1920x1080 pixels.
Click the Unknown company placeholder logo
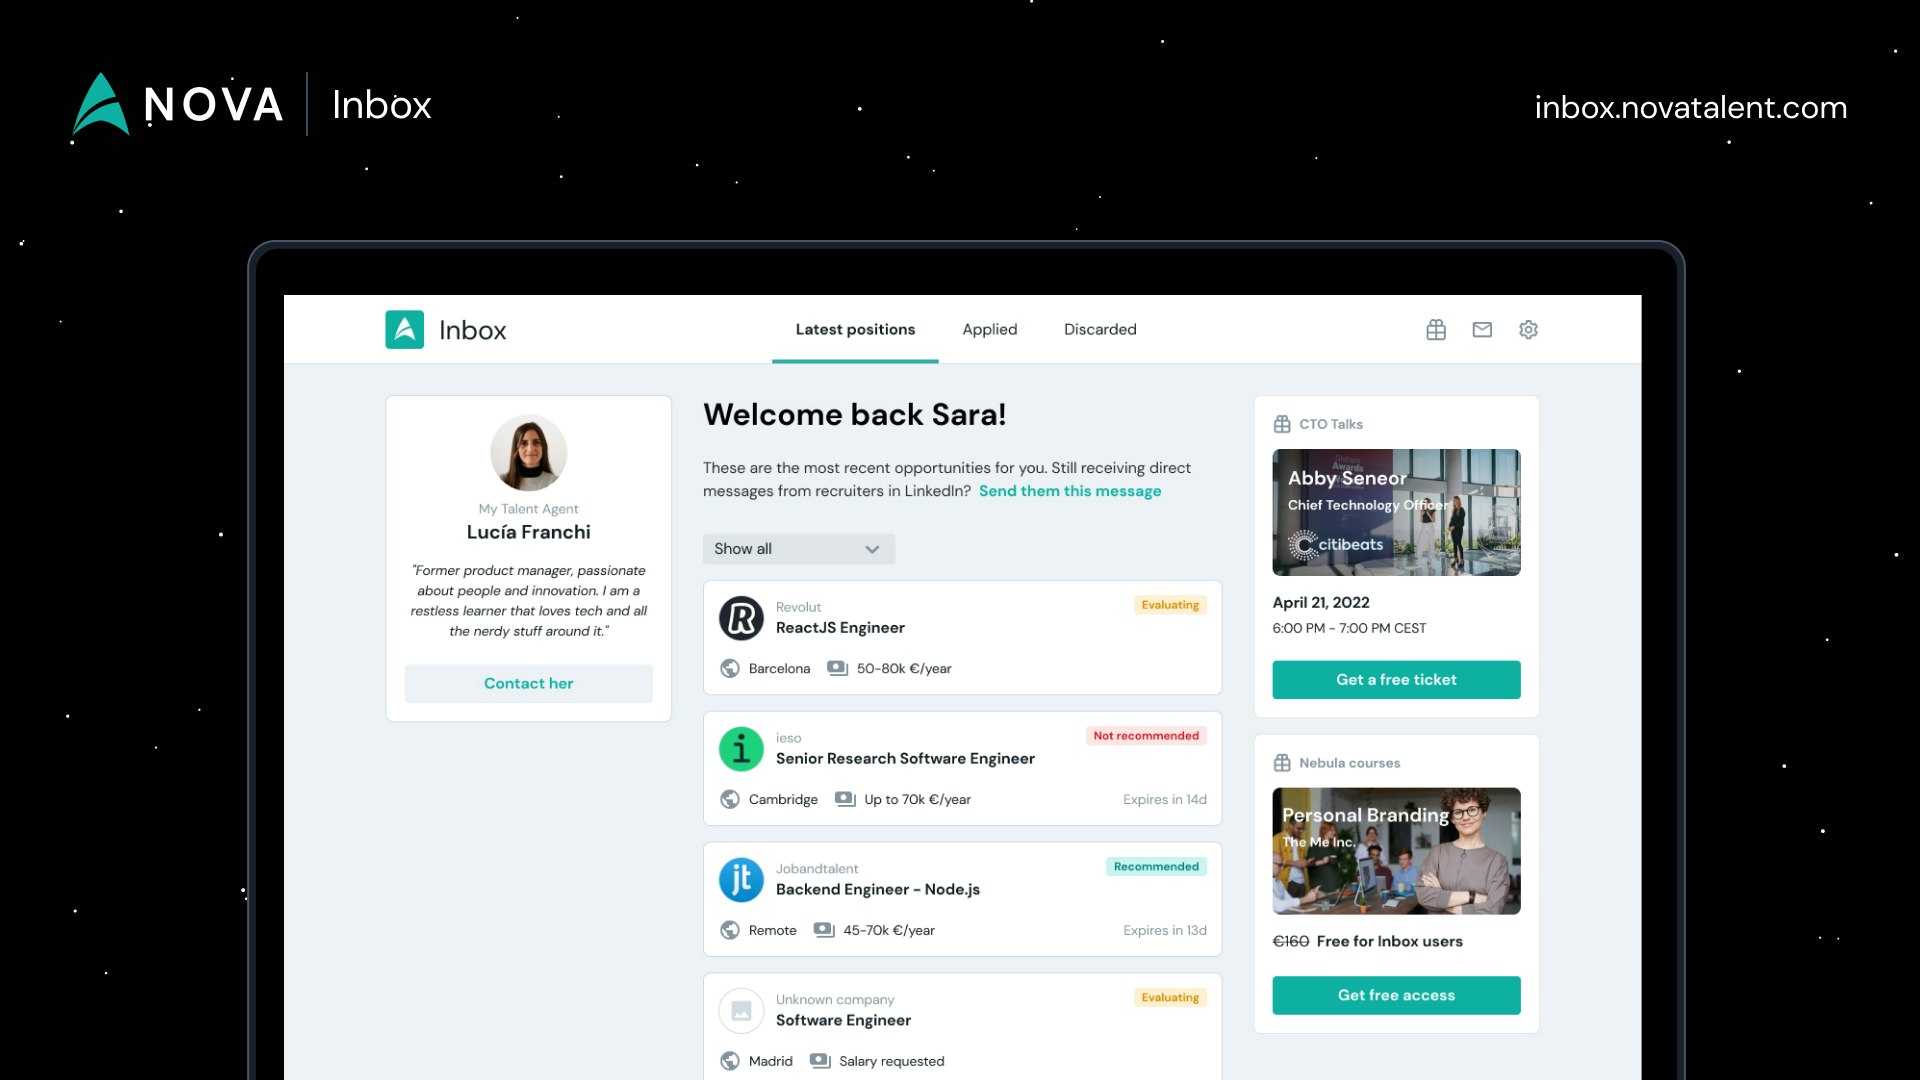tap(741, 1011)
